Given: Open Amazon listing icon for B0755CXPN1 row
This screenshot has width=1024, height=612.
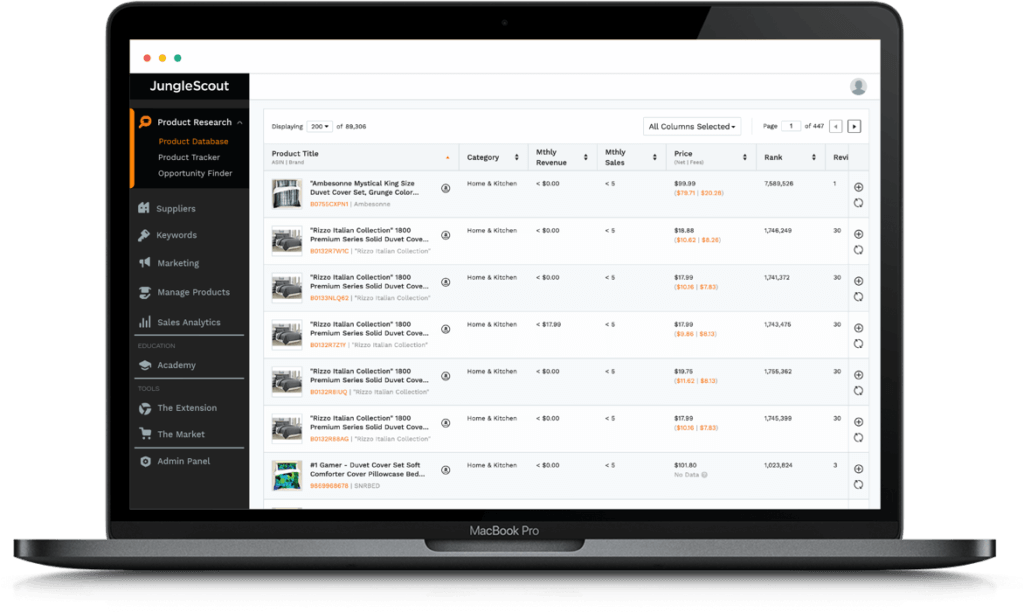Looking at the screenshot, I should click(x=445, y=188).
